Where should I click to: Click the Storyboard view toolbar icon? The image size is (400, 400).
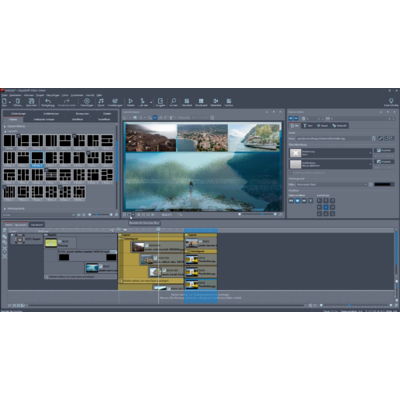point(201,102)
